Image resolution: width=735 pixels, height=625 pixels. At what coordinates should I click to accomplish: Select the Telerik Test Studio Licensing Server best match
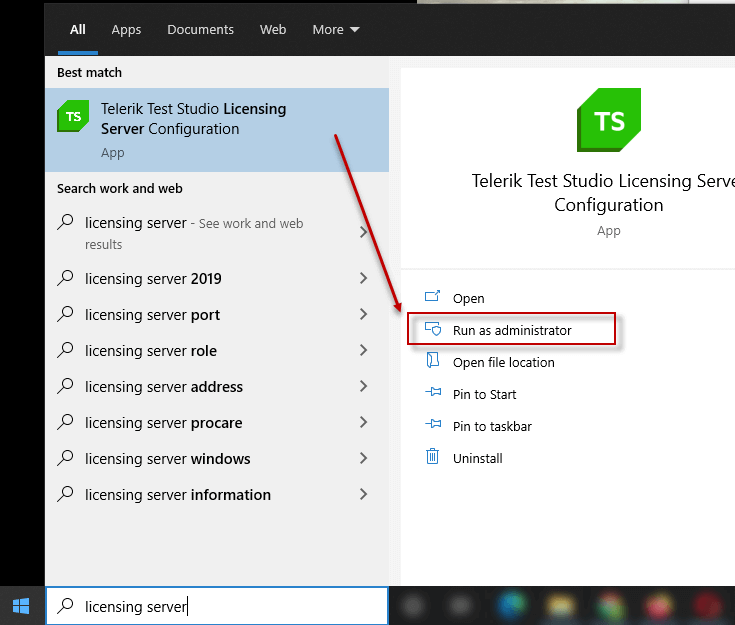(x=217, y=130)
